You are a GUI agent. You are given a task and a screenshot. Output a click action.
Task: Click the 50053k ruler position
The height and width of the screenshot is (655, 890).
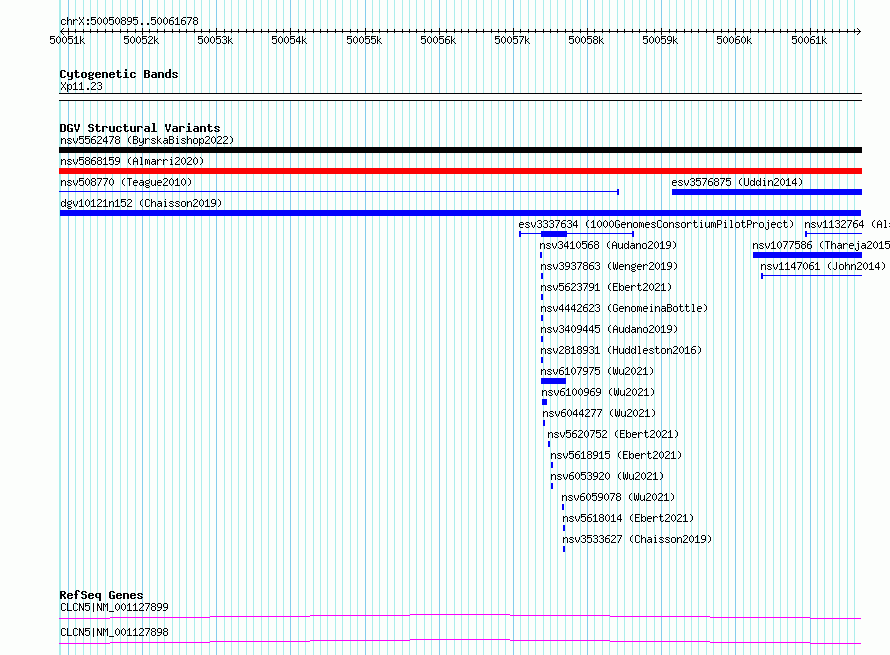(215, 40)
